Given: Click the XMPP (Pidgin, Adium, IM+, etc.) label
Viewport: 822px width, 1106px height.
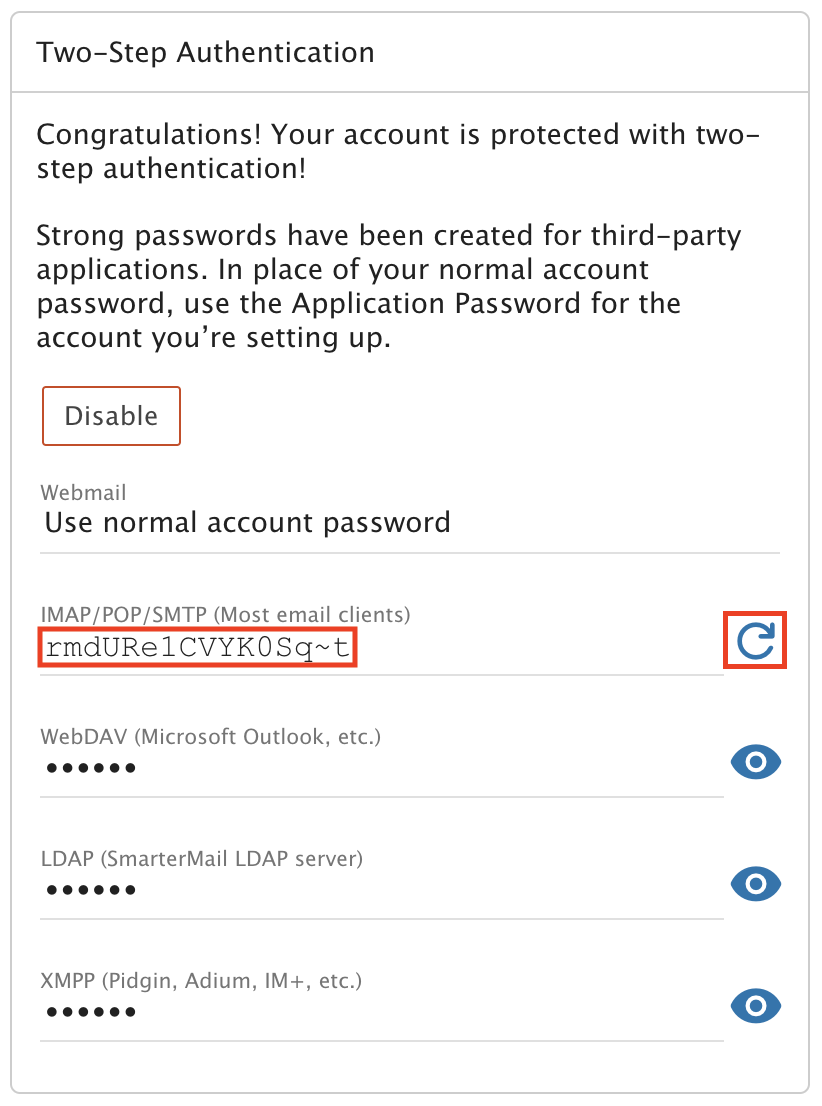Looking at the screenshot, I should pos(201,980).
